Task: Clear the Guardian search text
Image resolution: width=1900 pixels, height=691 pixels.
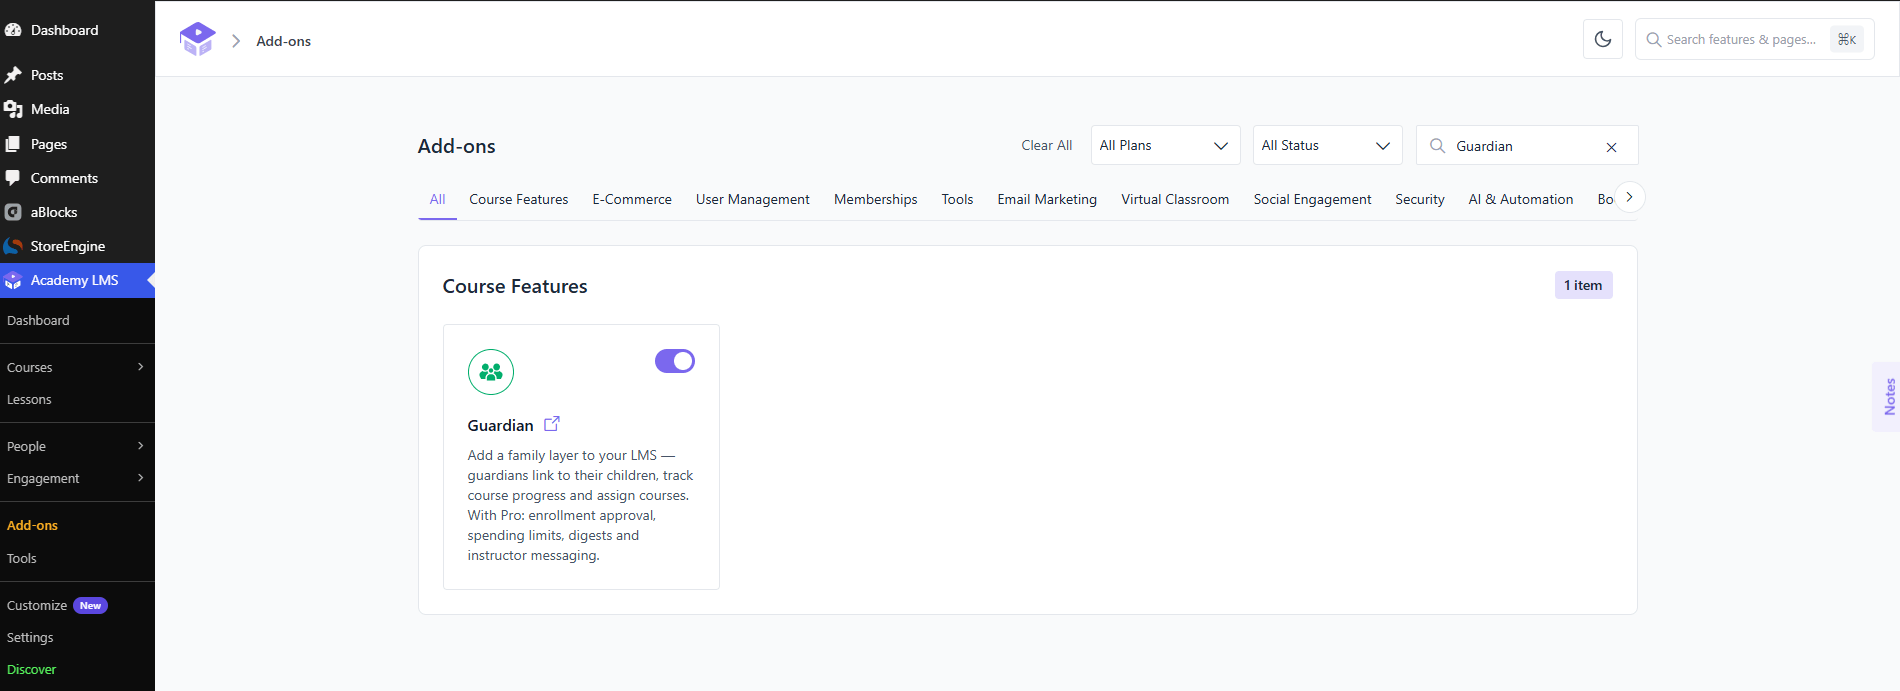Action: (1611, 147)
